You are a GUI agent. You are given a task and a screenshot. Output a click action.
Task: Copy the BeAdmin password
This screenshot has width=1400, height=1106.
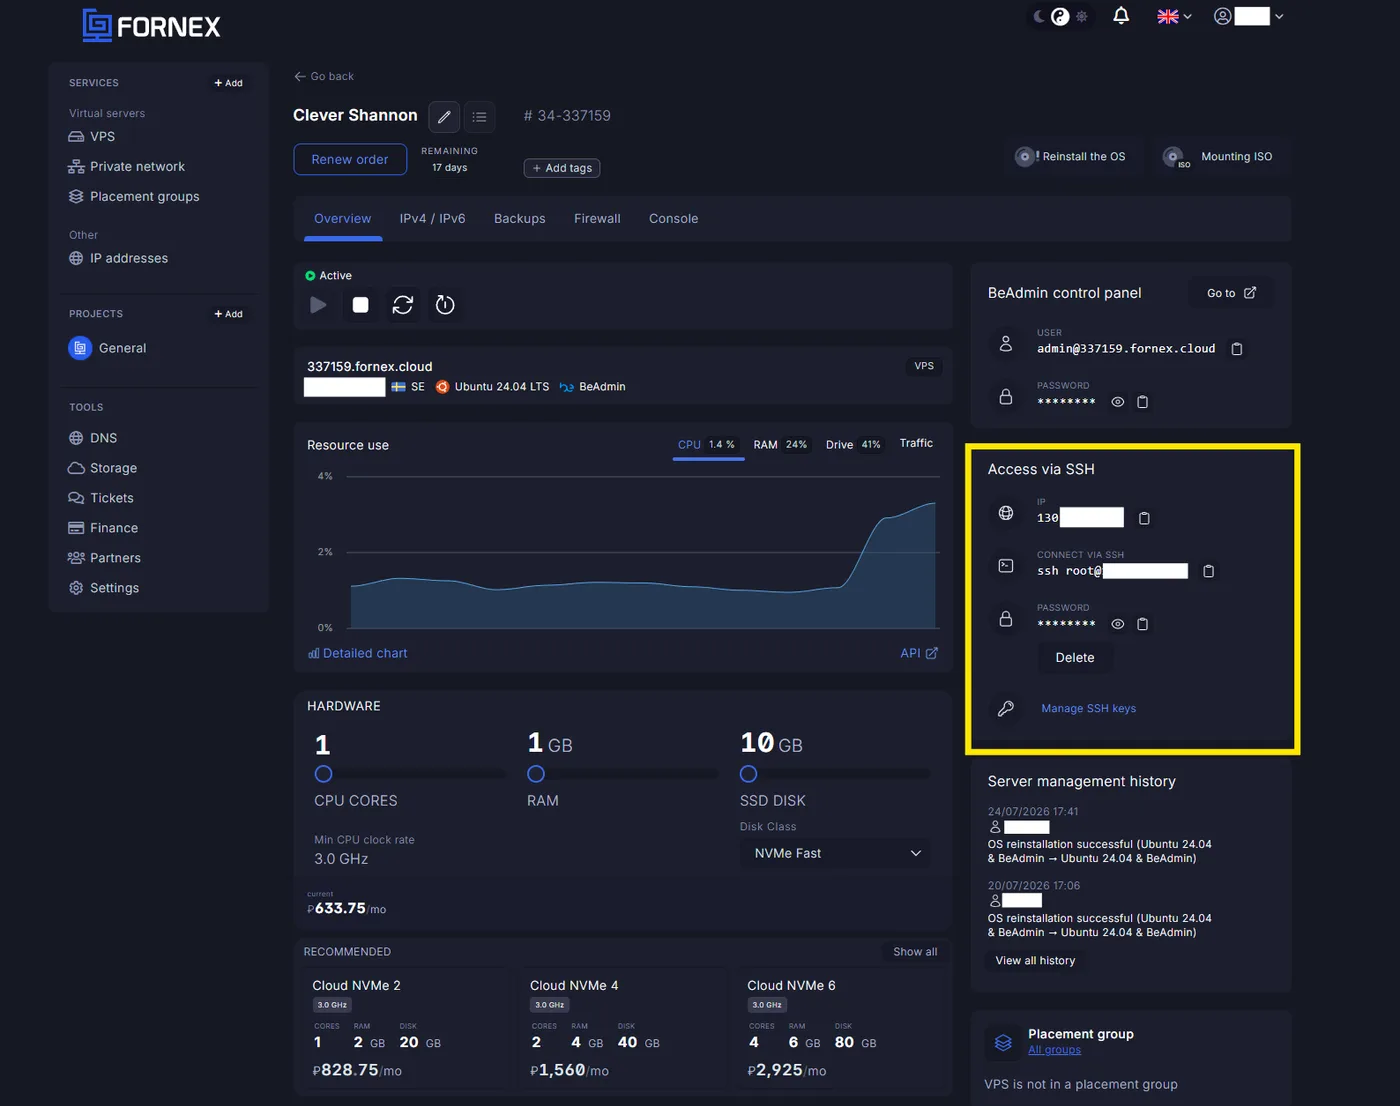1143,402
